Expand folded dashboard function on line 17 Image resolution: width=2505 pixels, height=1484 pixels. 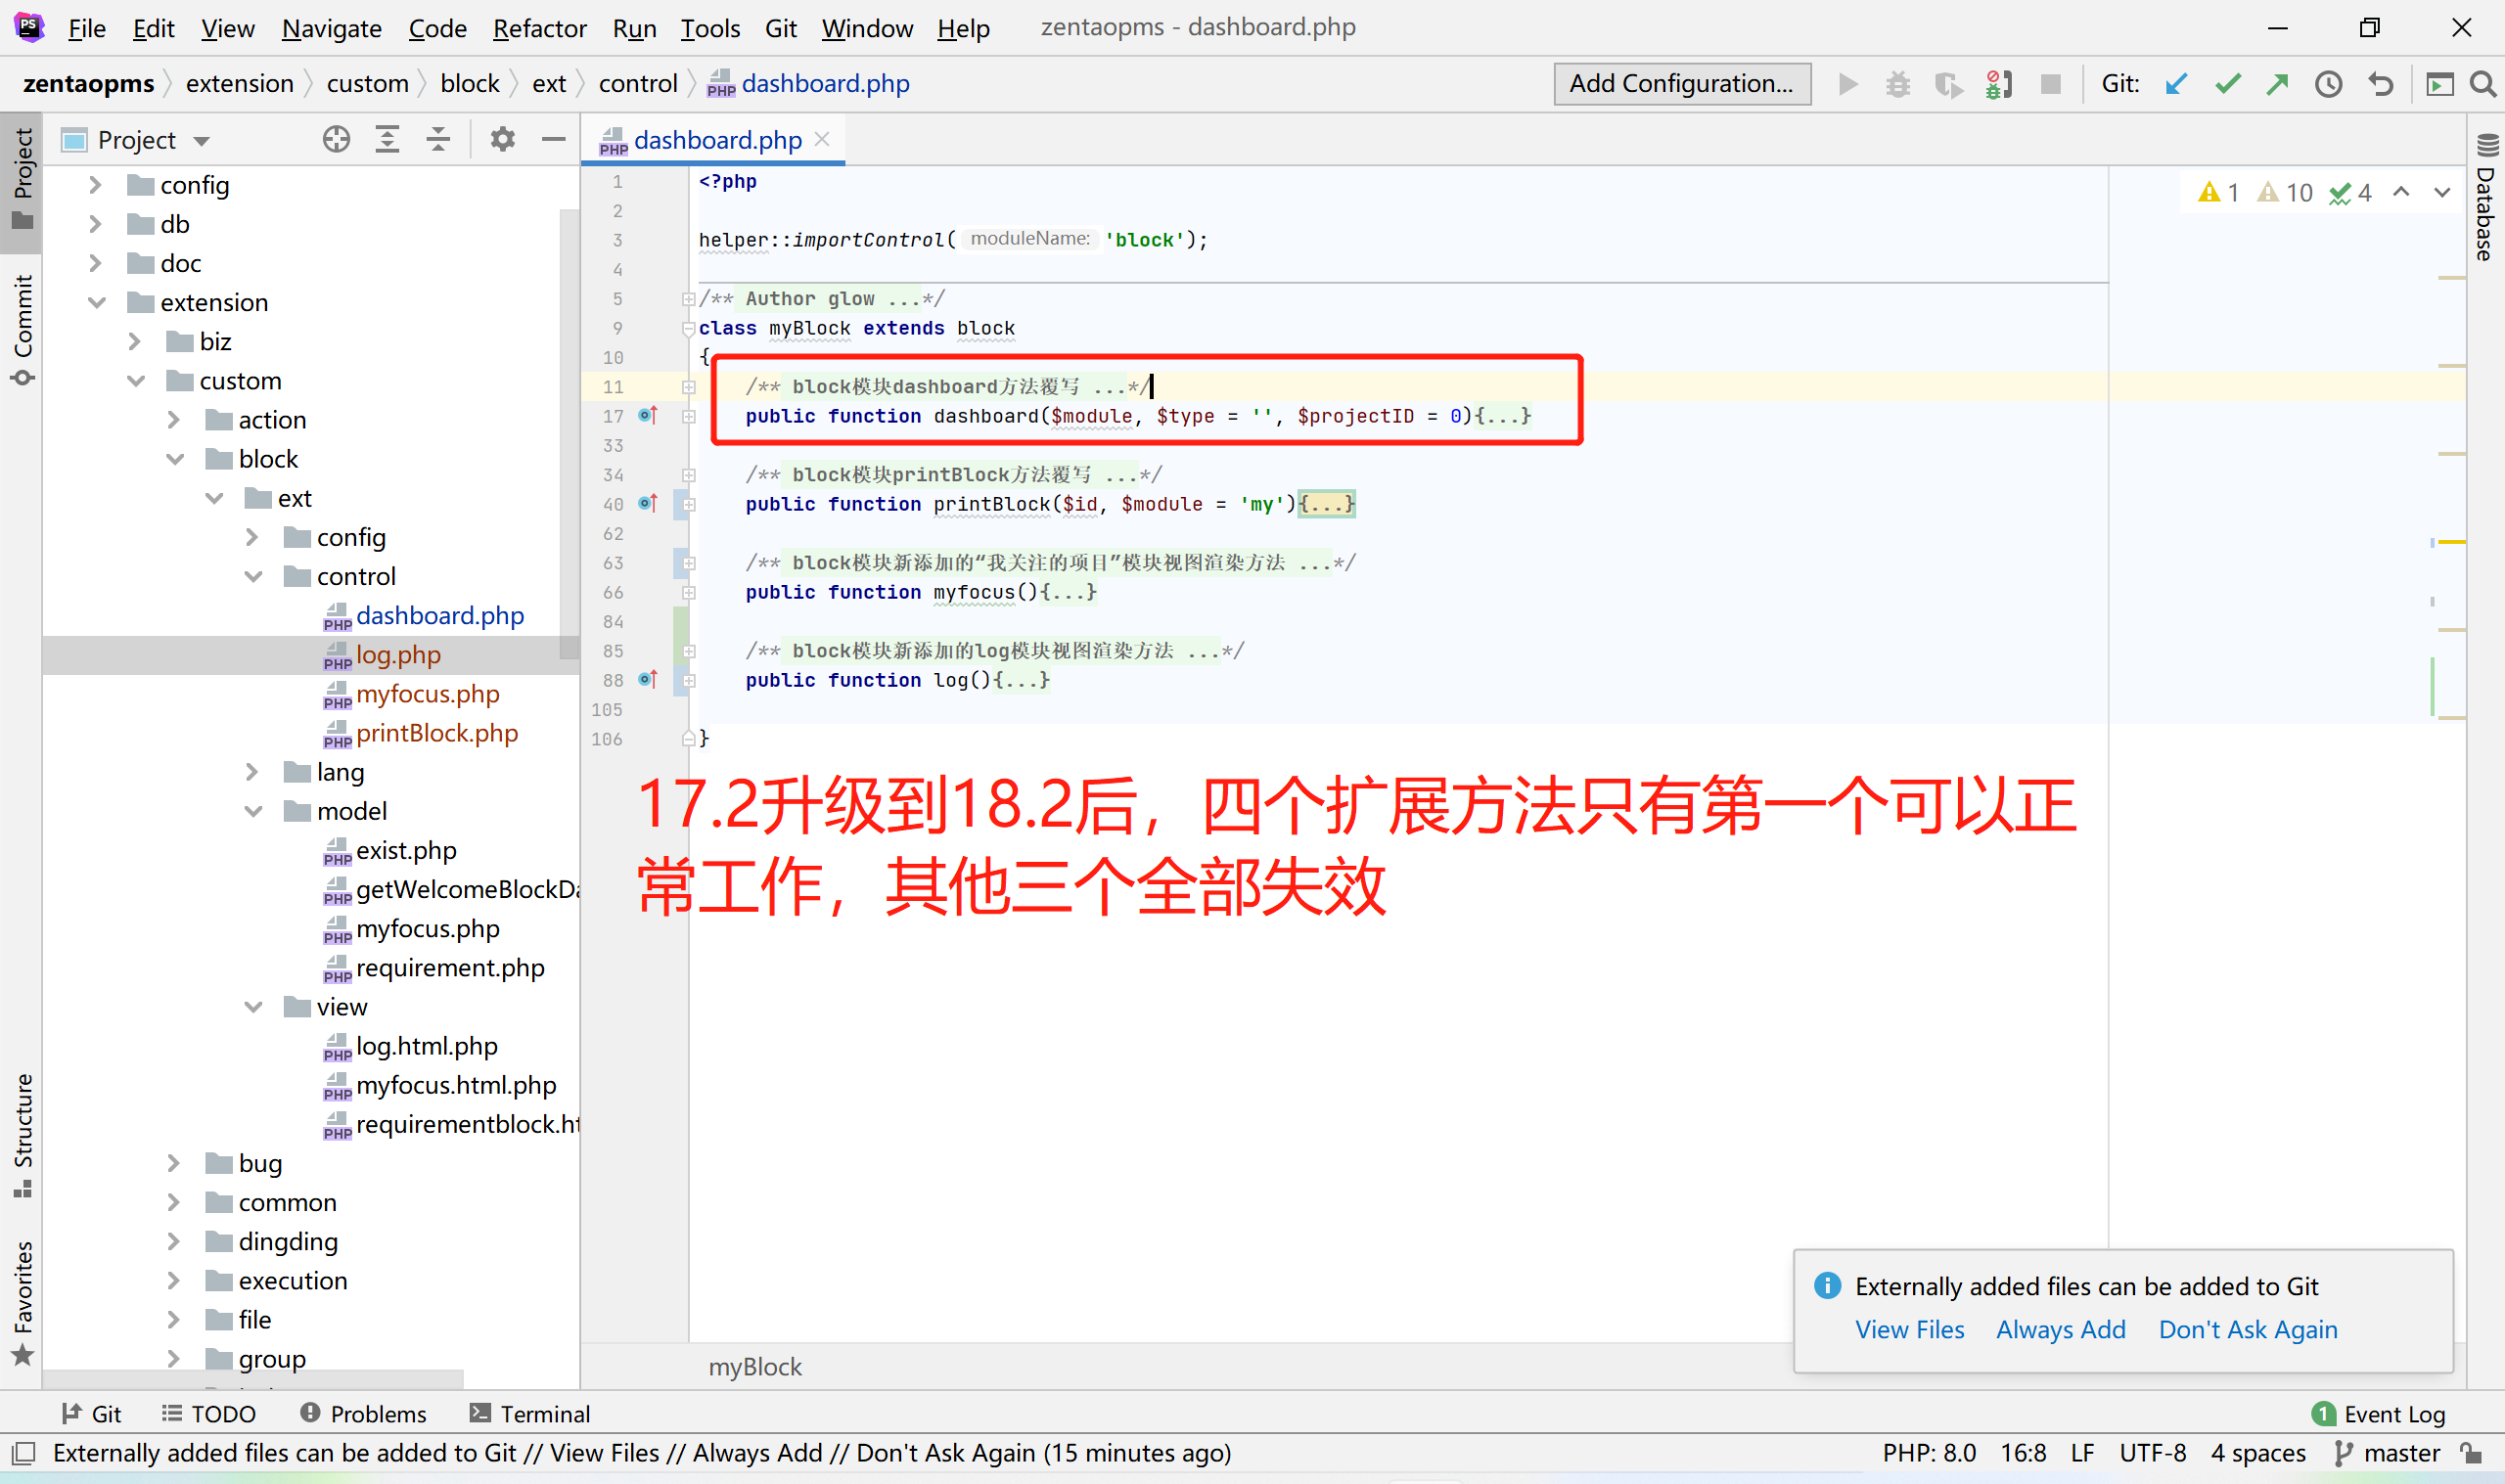689,416
